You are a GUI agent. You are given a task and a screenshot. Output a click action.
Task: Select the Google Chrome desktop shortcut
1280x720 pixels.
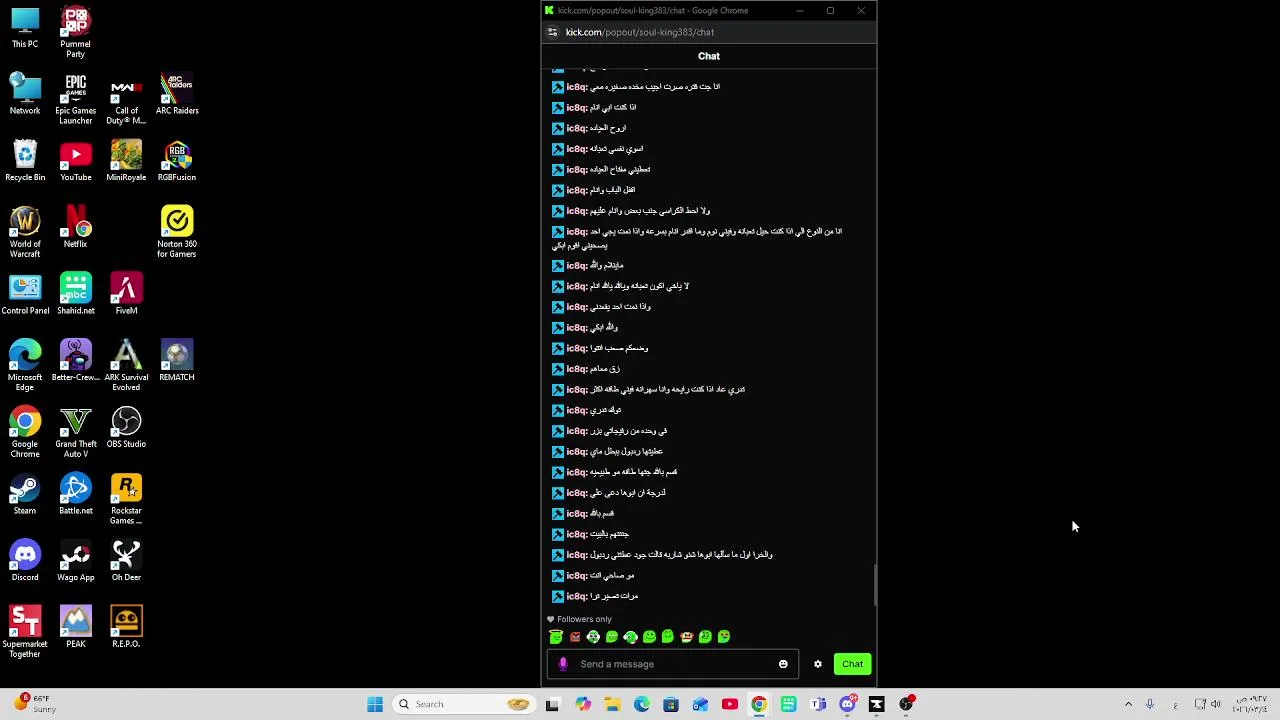25,433
